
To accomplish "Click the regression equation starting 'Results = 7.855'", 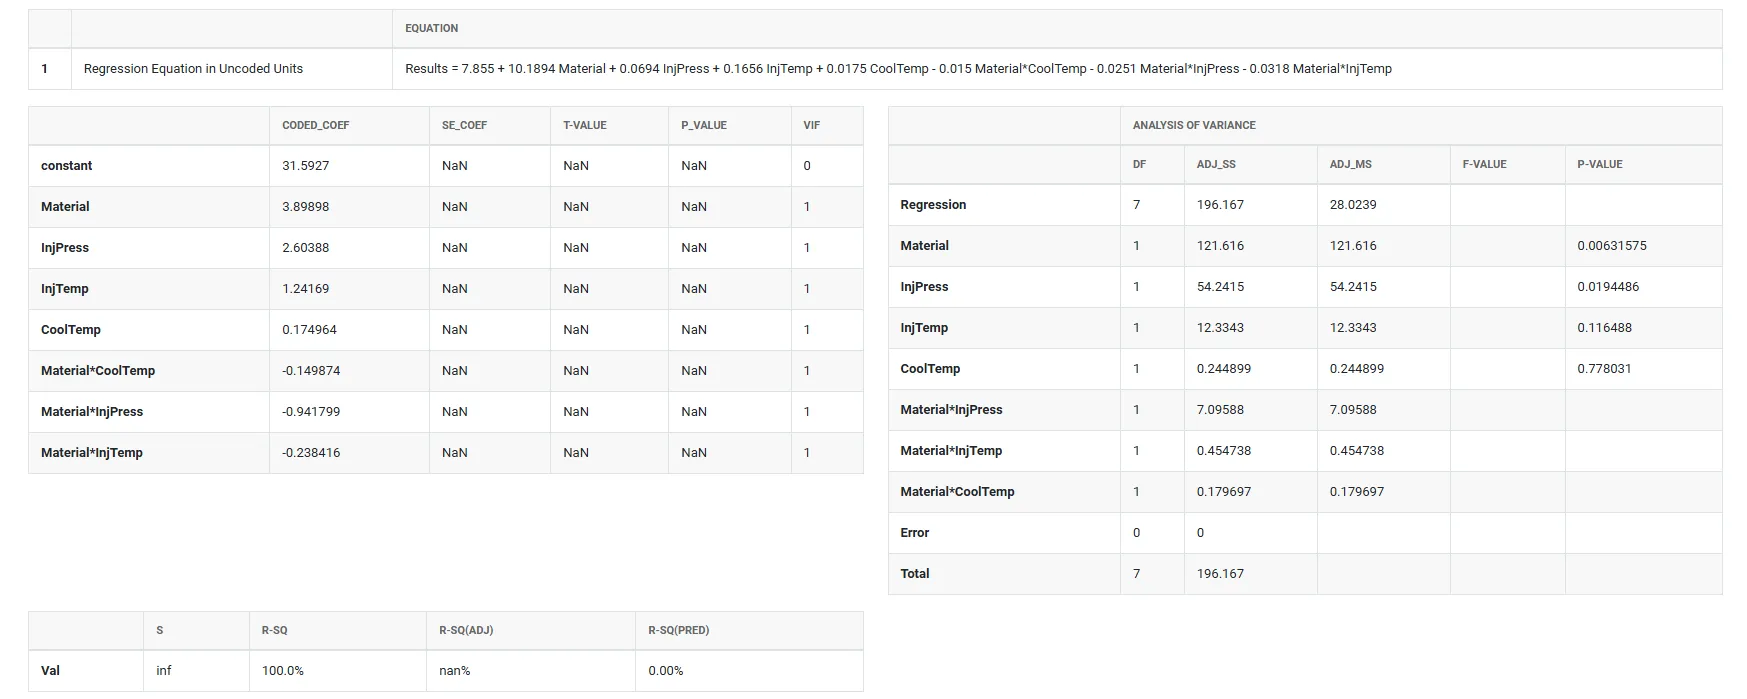I will coord(898,69).
